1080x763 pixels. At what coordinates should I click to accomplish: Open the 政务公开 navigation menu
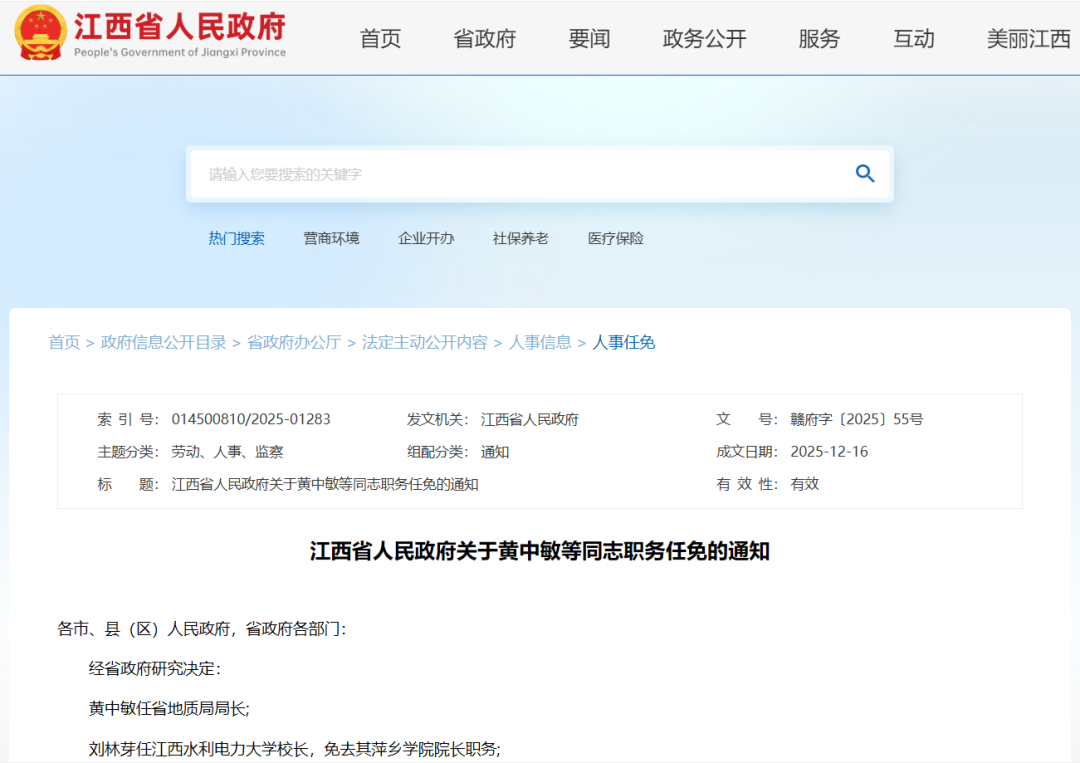(704, 39)
